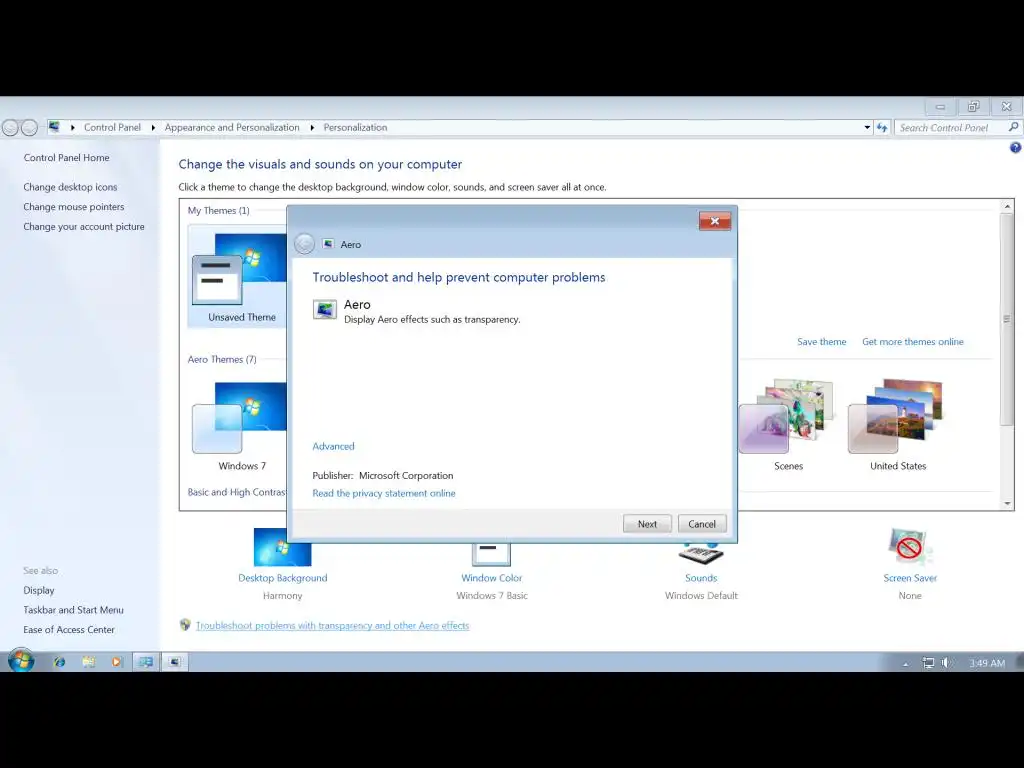Screen dimensions: 1024x768
Task: Select the Windows 7 Aero theme
Action: click(x=239, y=426)
